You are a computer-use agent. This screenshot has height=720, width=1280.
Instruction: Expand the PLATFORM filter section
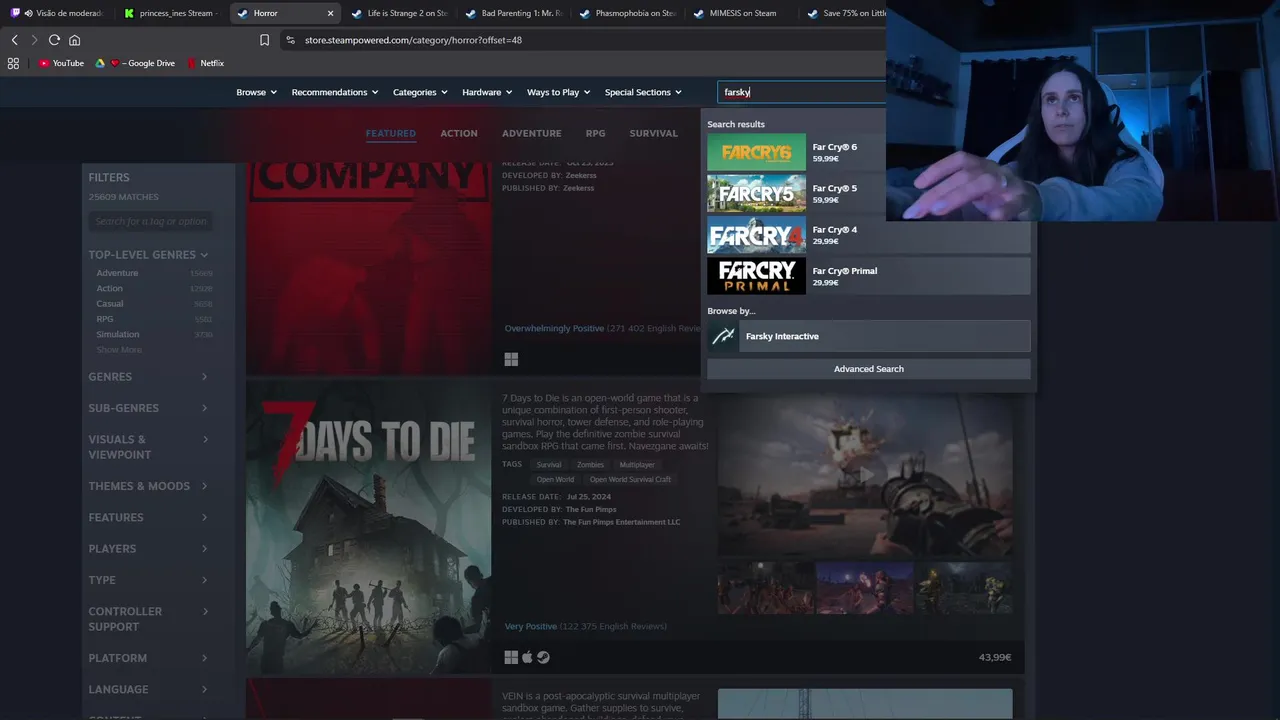(148, 658)
